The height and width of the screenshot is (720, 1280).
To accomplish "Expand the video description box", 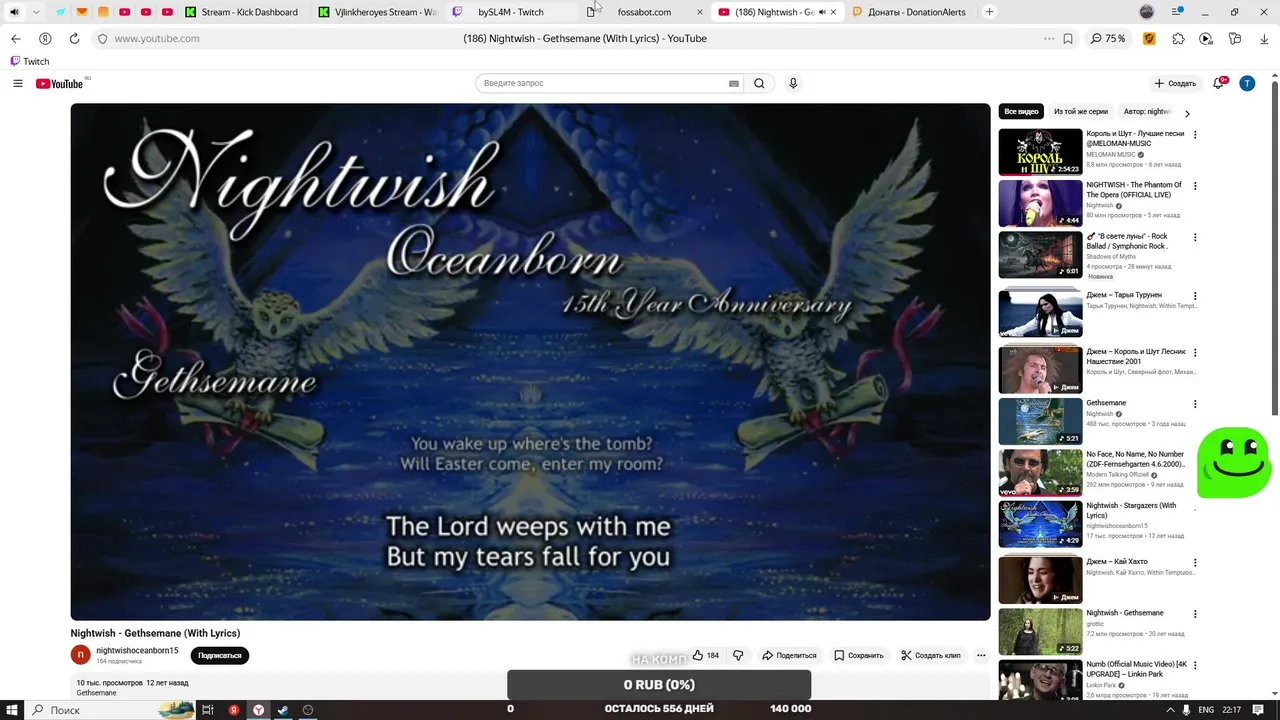I will click(530, 688).
